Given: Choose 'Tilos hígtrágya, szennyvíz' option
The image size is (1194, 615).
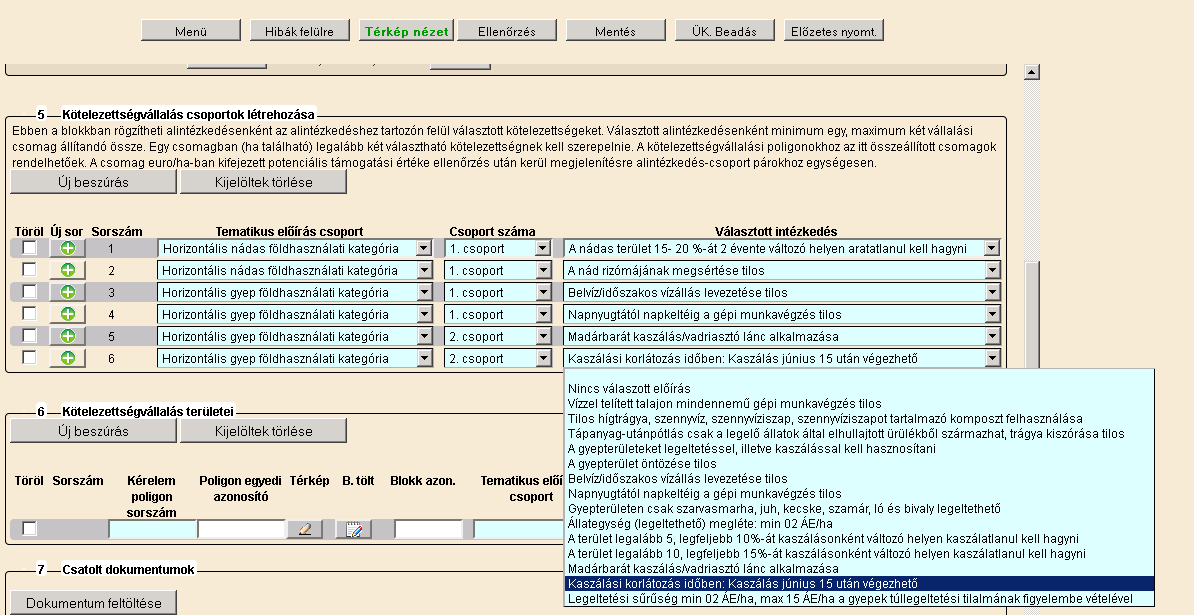Looking at the screenshot, I should (x=859, y=419).
